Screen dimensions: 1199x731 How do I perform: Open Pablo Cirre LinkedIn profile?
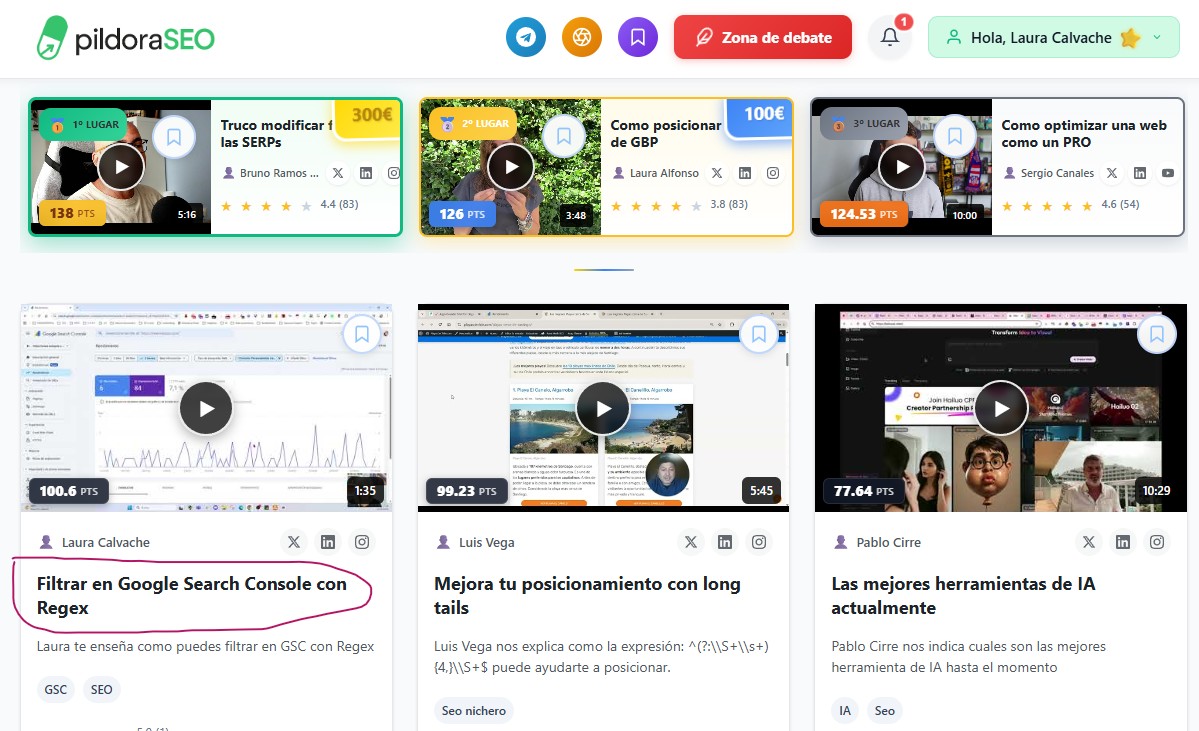(x=1123, y=542)
